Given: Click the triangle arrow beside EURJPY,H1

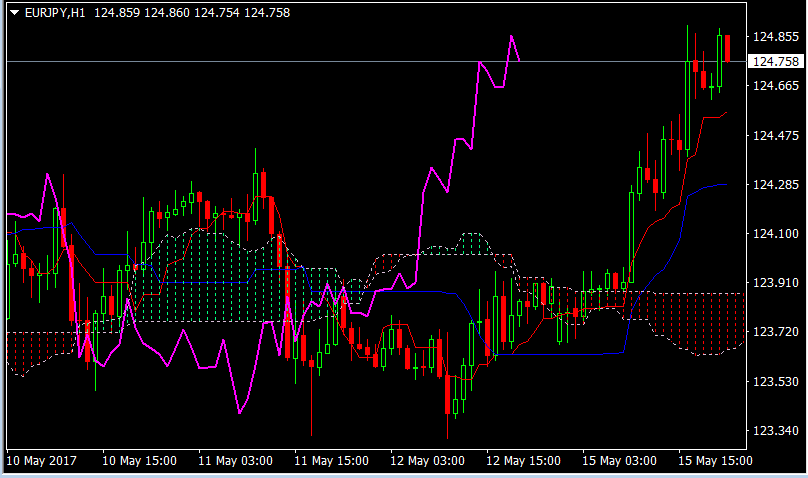Looking at the screenshot, I should (x=14, y=12).
